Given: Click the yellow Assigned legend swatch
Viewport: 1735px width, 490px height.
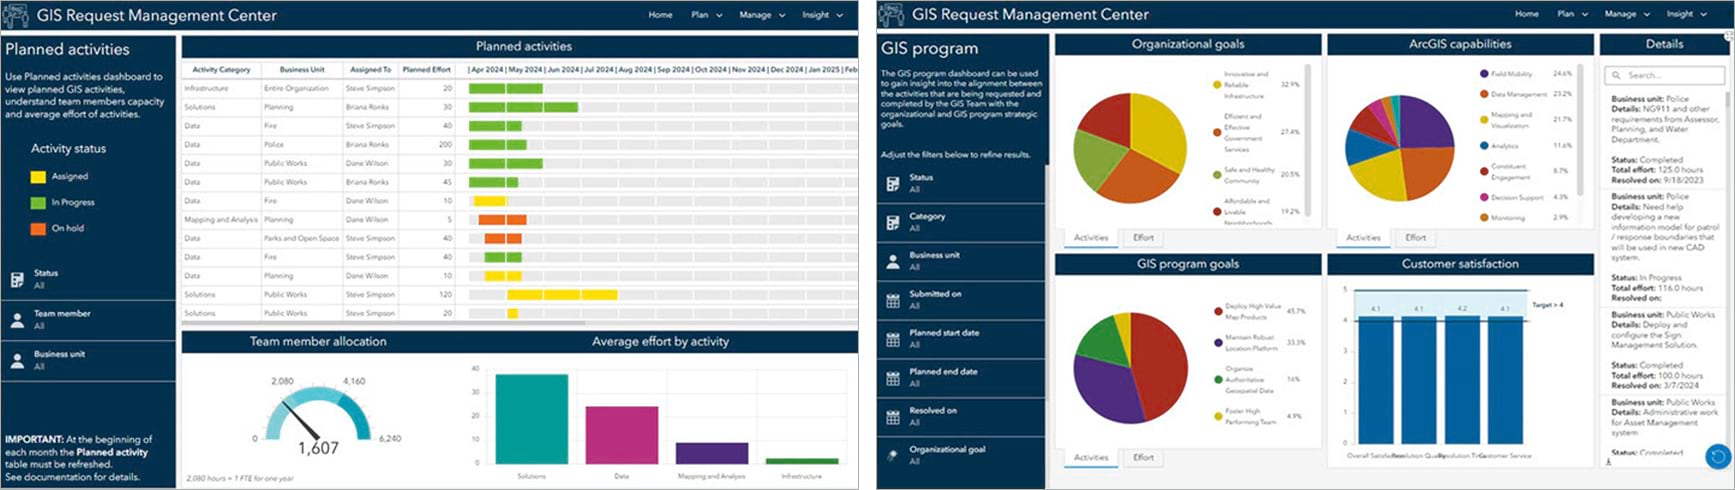Looking at the screenshot, I should coord(38,177).
